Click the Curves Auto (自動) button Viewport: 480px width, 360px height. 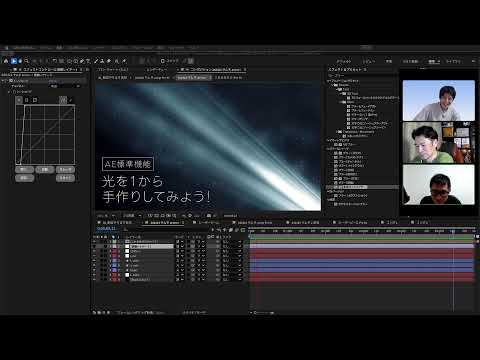45,170
